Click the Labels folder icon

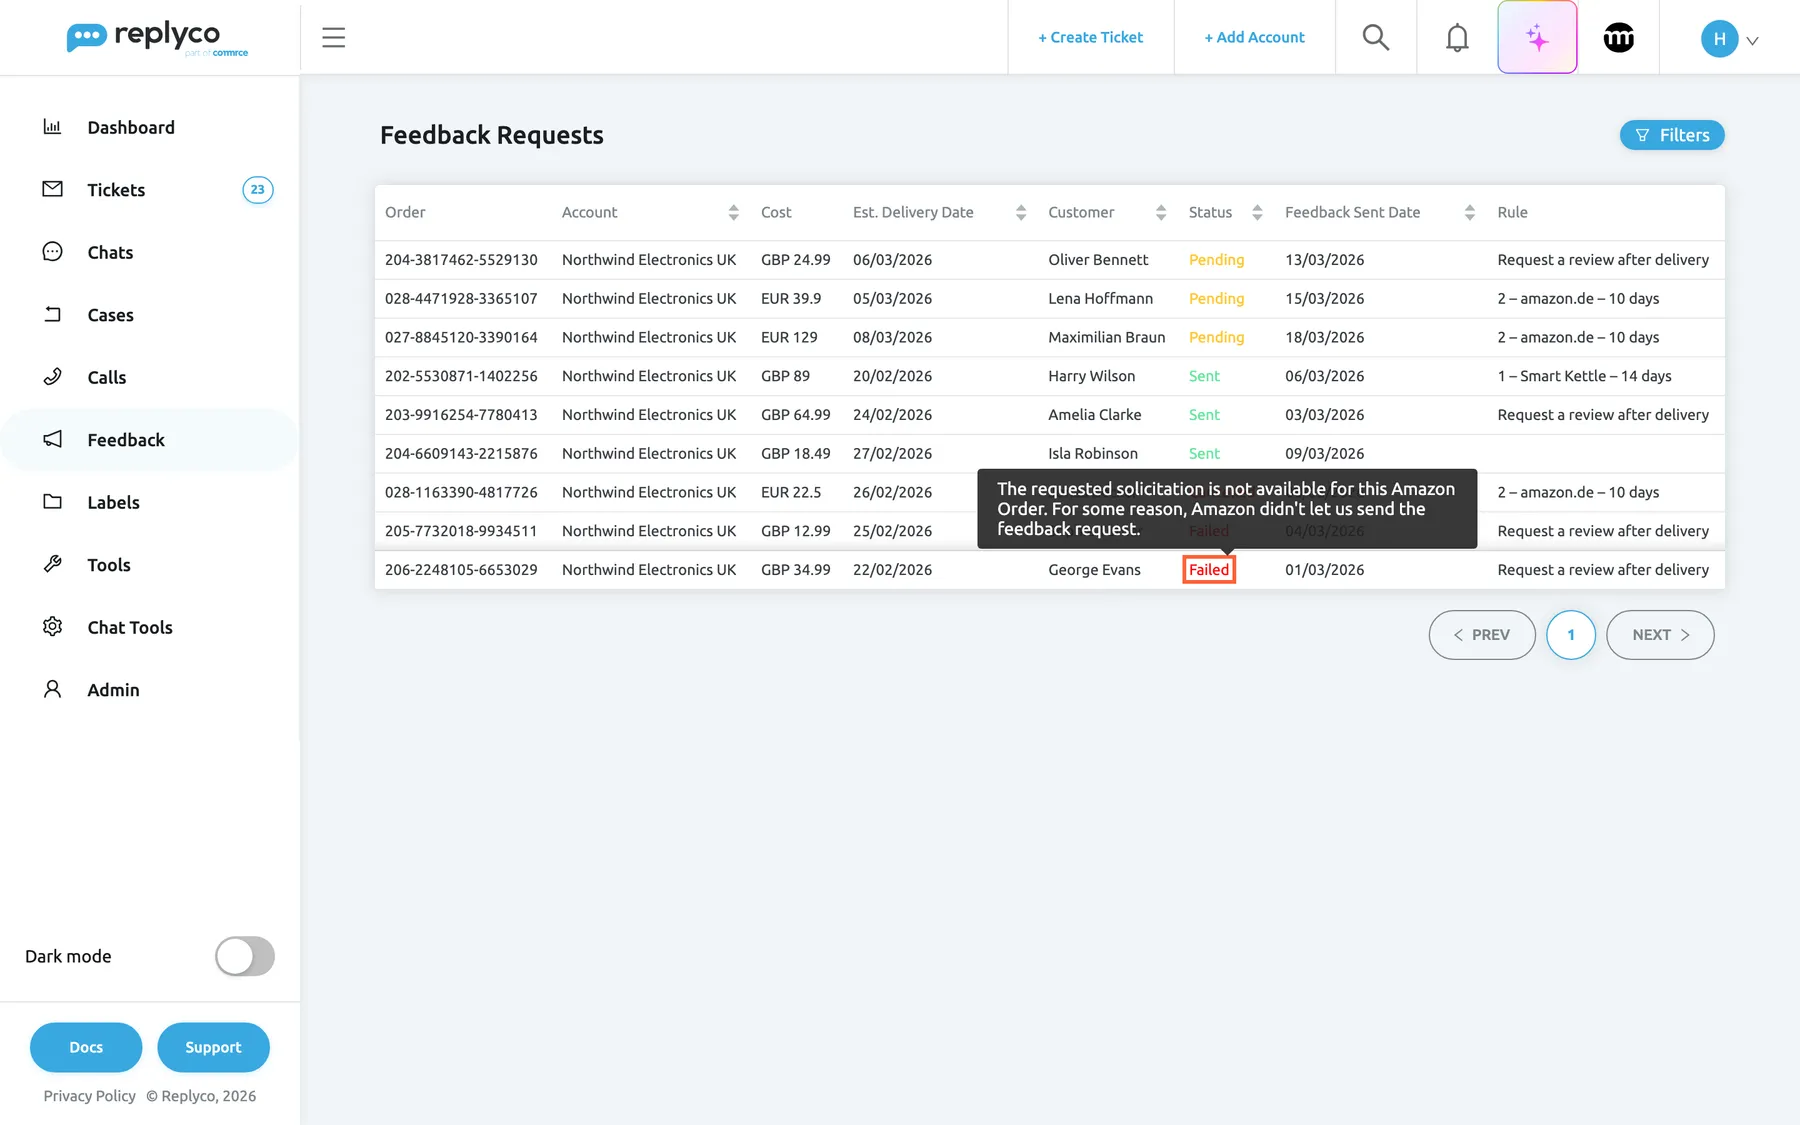tap(52, 502)
